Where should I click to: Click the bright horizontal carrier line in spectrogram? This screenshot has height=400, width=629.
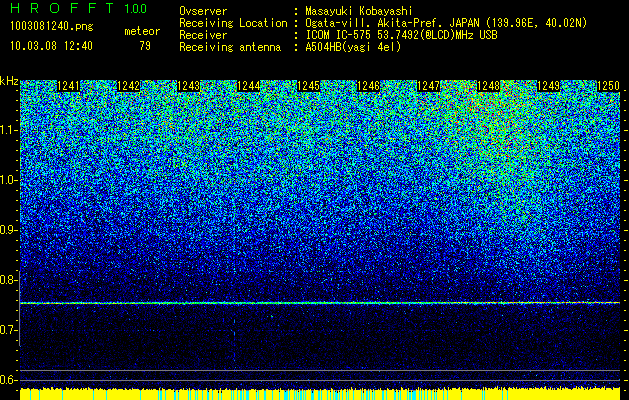pos(320,303)
